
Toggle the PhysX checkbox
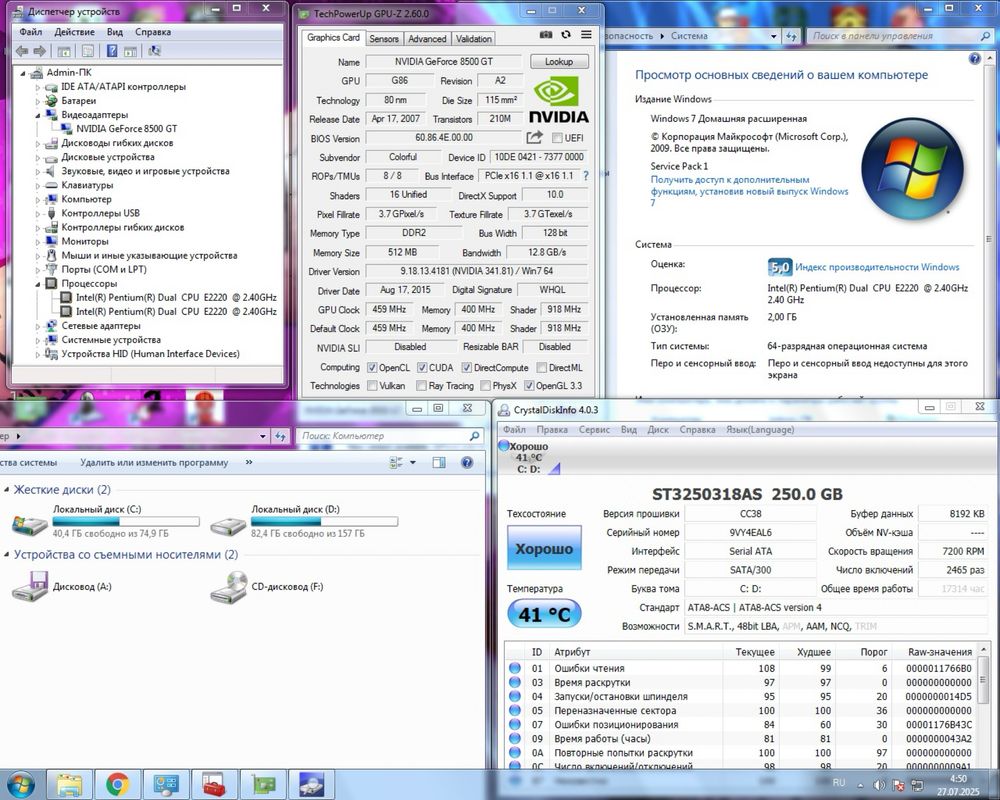click(485, 385)
